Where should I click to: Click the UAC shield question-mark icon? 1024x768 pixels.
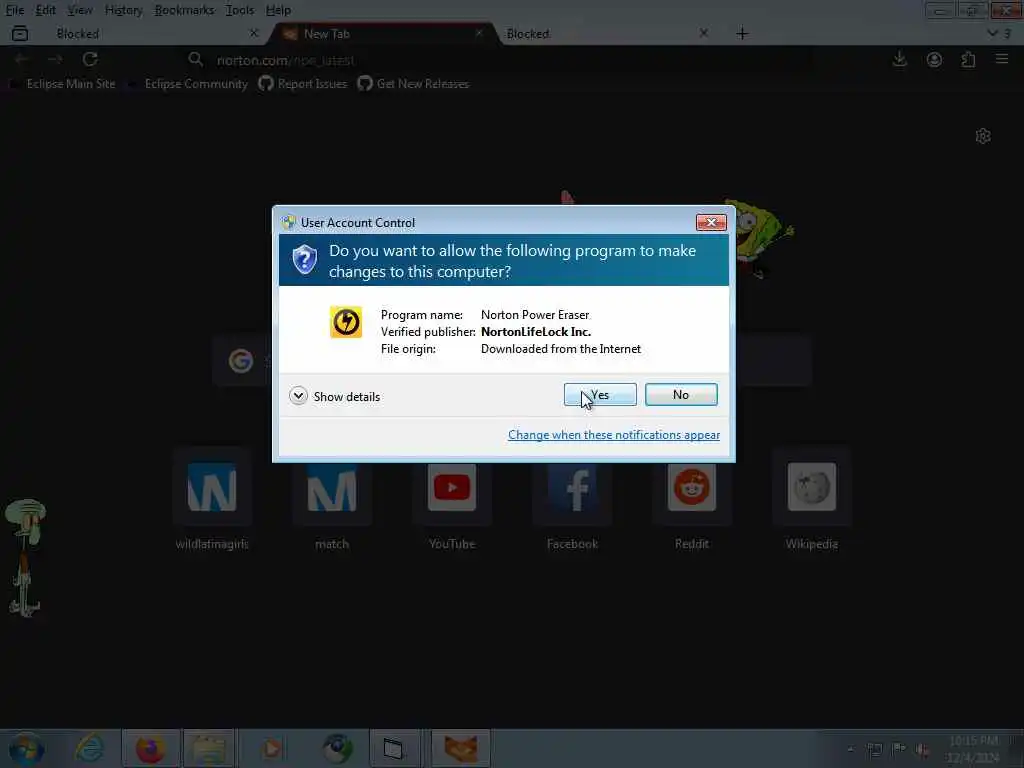[x=304, y=260]
